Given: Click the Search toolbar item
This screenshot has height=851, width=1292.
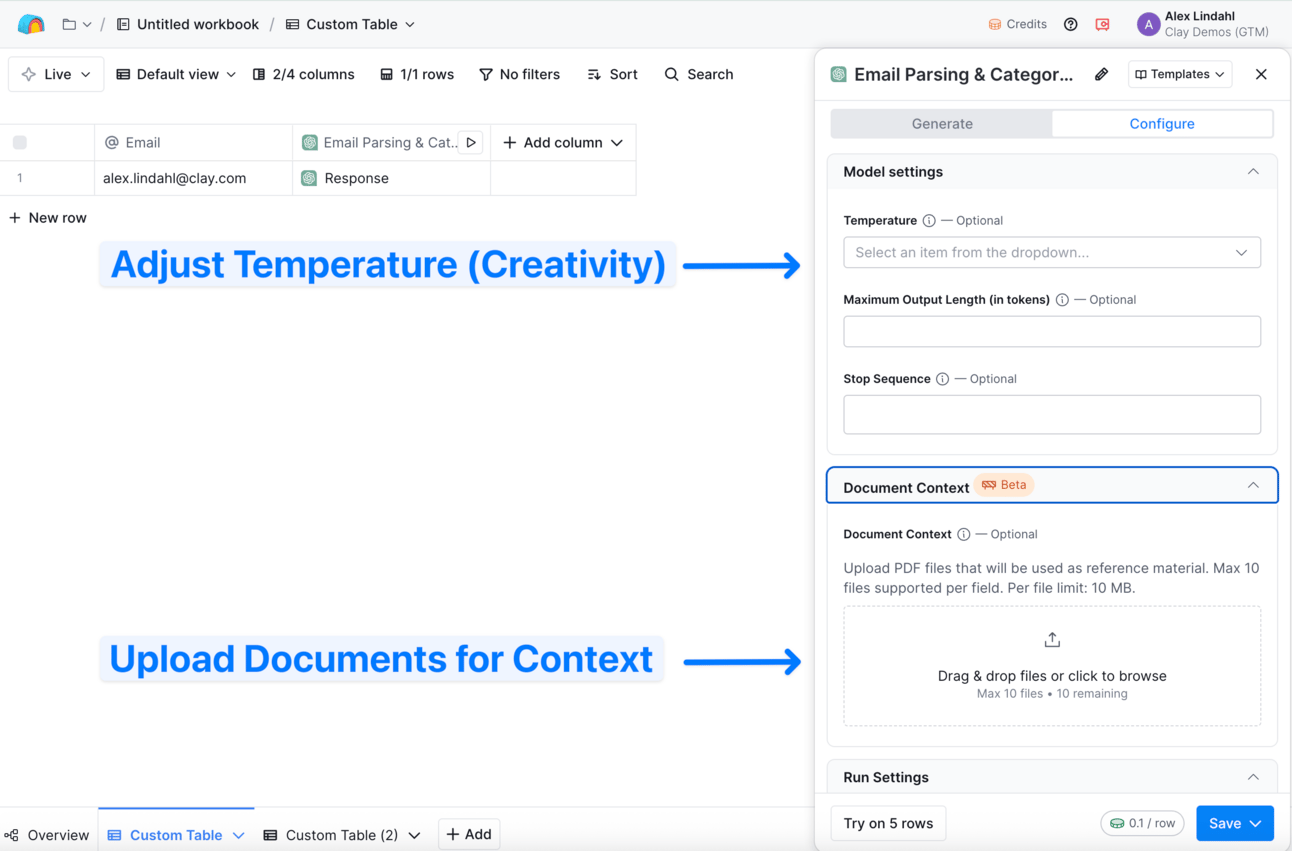Looking at the screenshot, I should pos(699,74).
